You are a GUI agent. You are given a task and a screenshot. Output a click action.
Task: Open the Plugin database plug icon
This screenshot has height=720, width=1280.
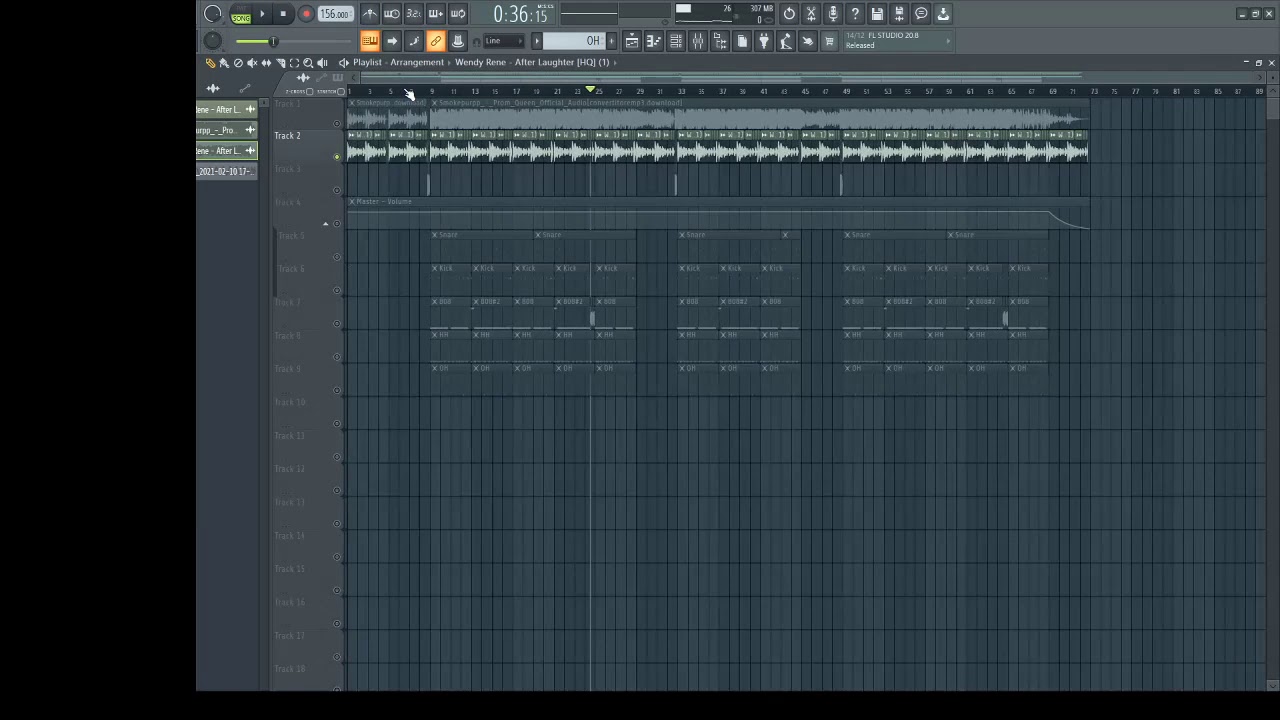pos(764,41)
